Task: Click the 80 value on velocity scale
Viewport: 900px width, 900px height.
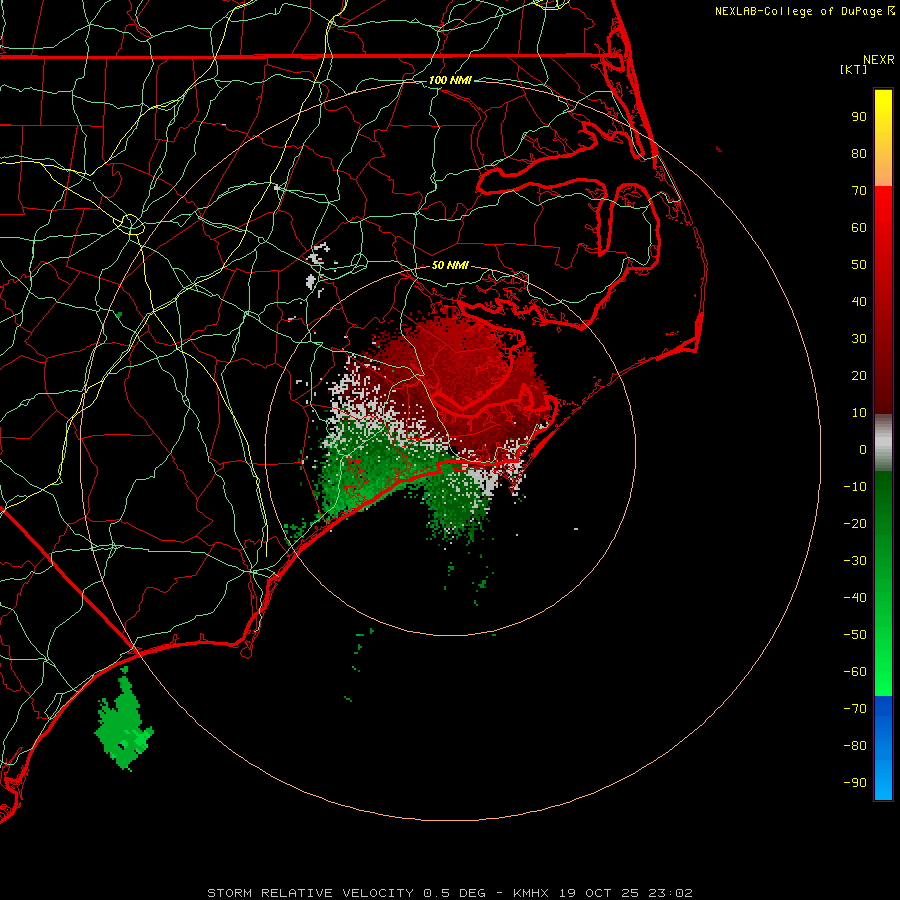Action: [859, 153]
